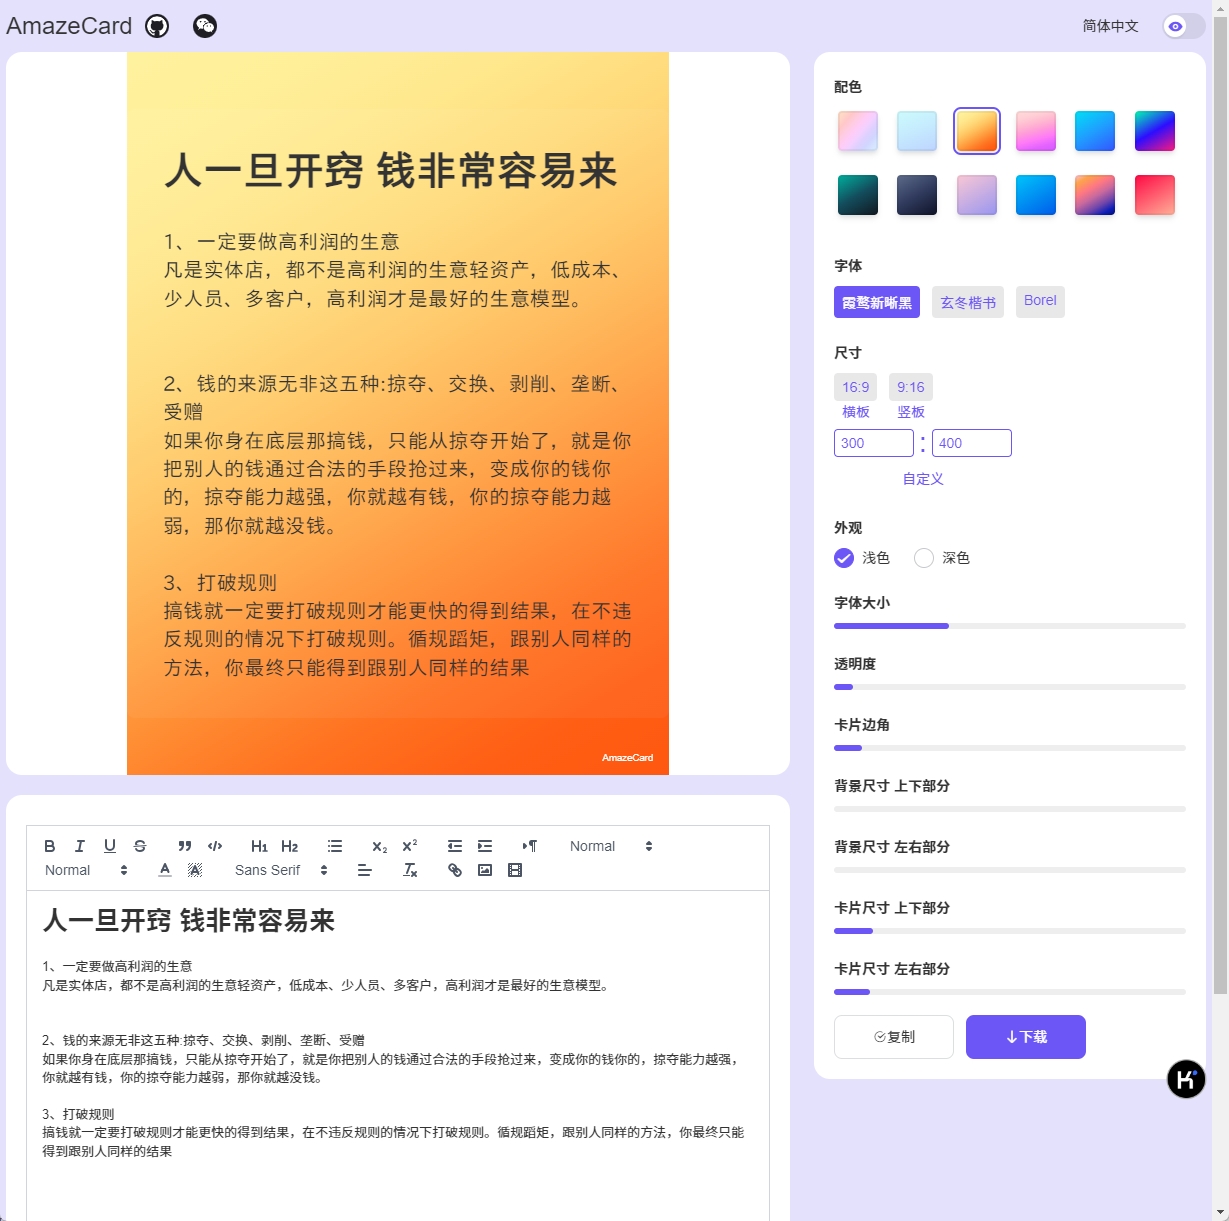This screenshot has width=1229, height=1221.
Task: Underline text with the U icon
Action: point(110,846)
